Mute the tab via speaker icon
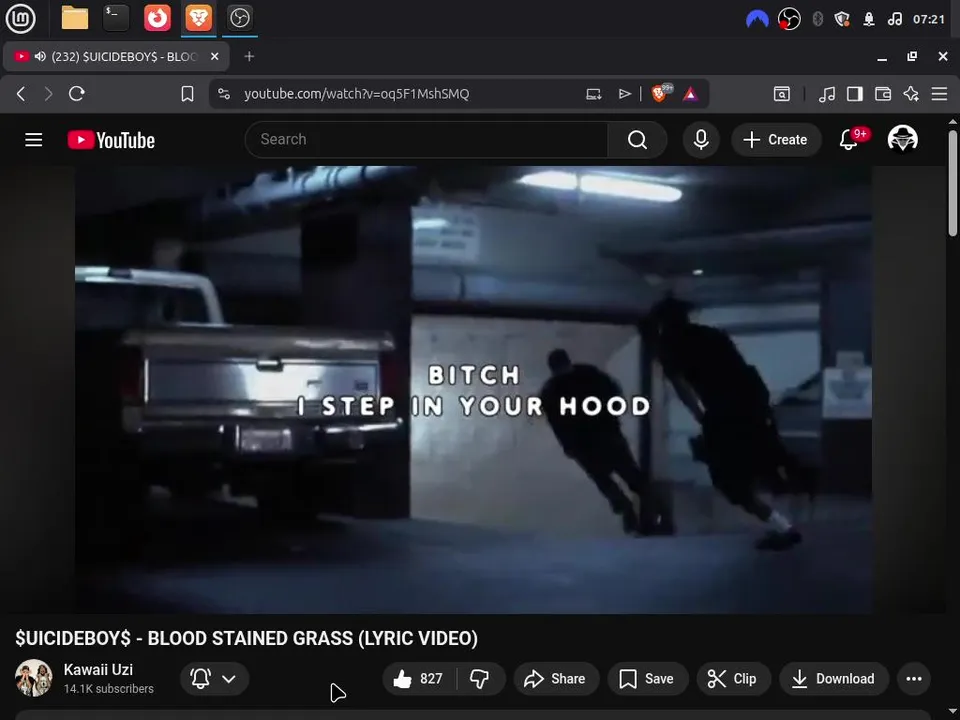 pos(40,56)
